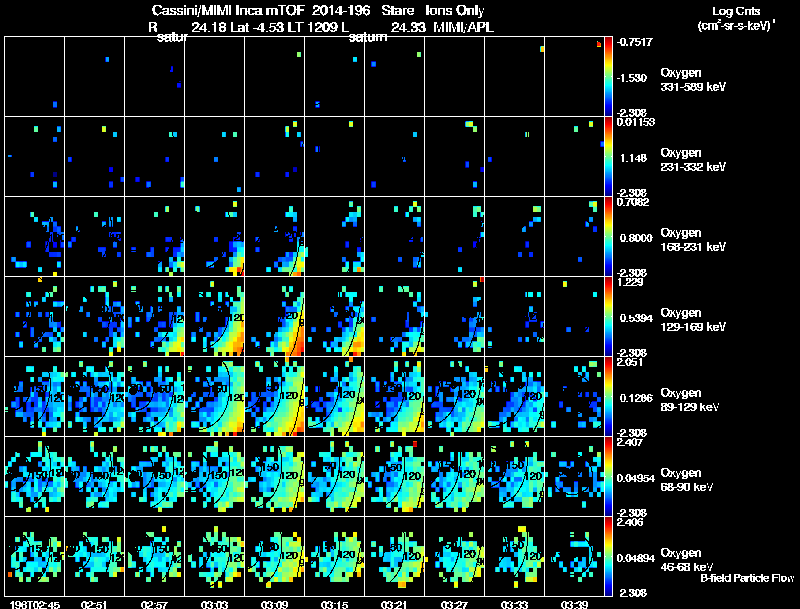Select the 331-589 keV panel at 03:39
Screen dimensions: 800x609
(574, 77)
